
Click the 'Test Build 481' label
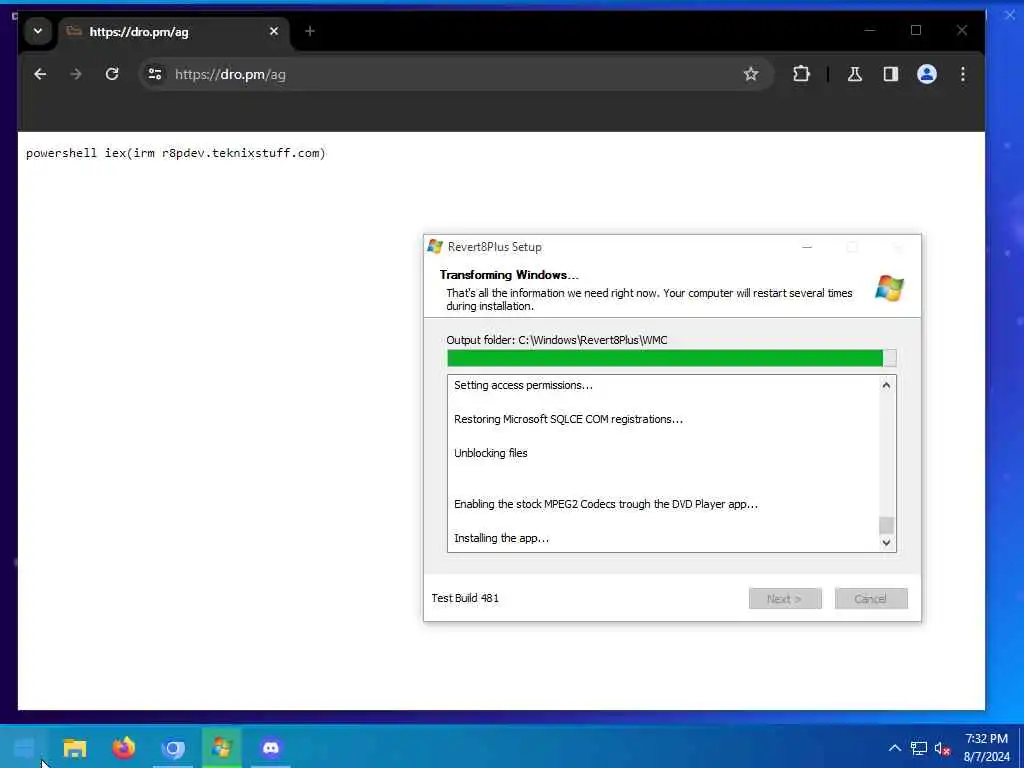click(465, 598)
